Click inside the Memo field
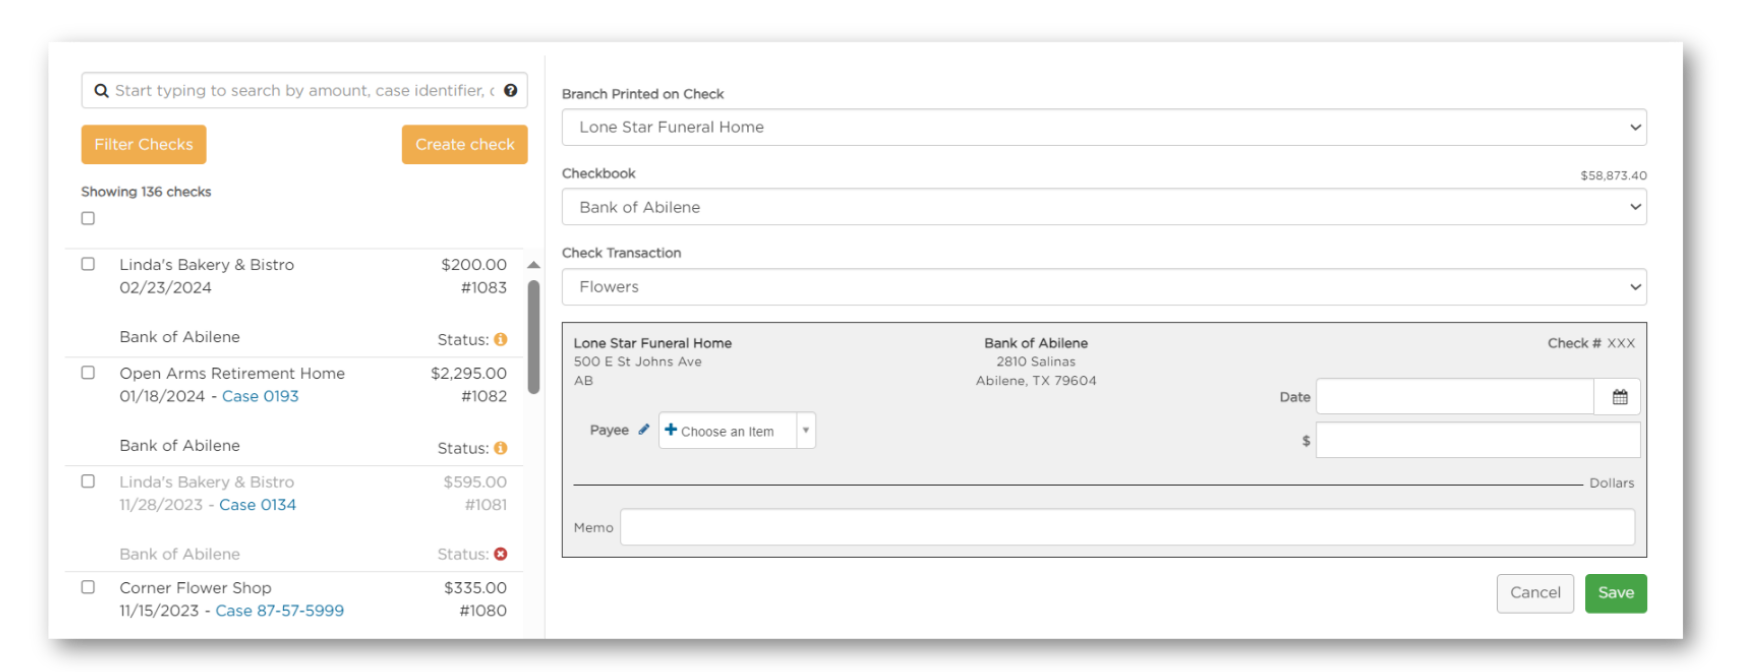Viewport: 1748px width, 672px height. [1100, 527]
